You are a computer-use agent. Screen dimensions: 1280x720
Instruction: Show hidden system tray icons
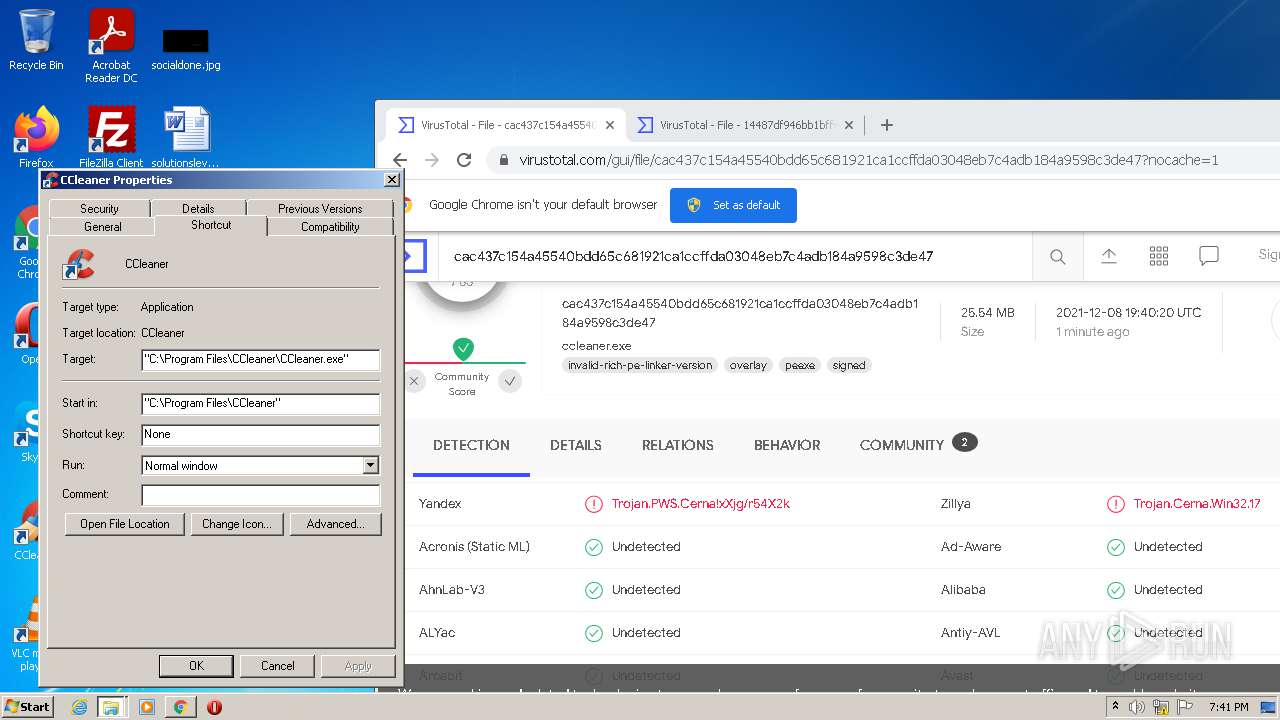click(1115, 707)
